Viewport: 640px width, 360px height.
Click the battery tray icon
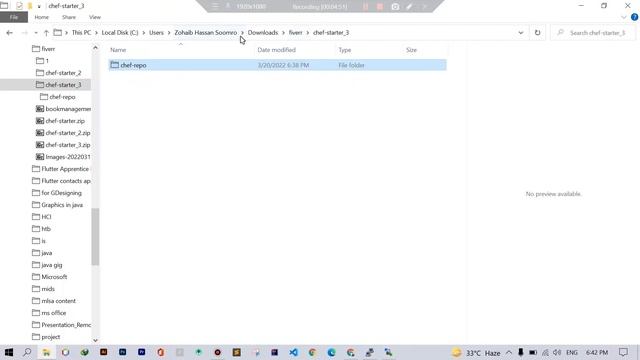click(x=533, y=352)
